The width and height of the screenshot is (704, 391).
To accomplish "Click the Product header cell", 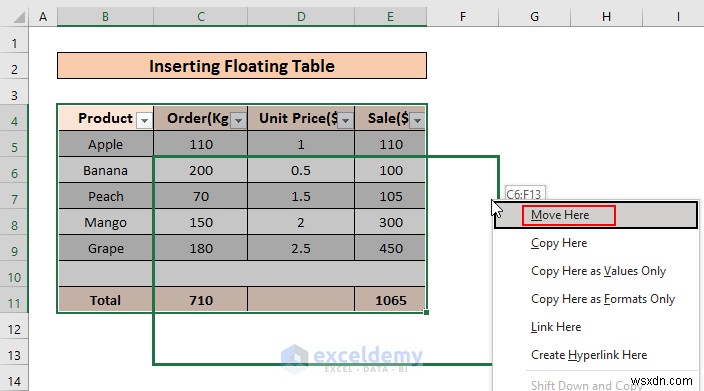I will [x=105, y=118].
